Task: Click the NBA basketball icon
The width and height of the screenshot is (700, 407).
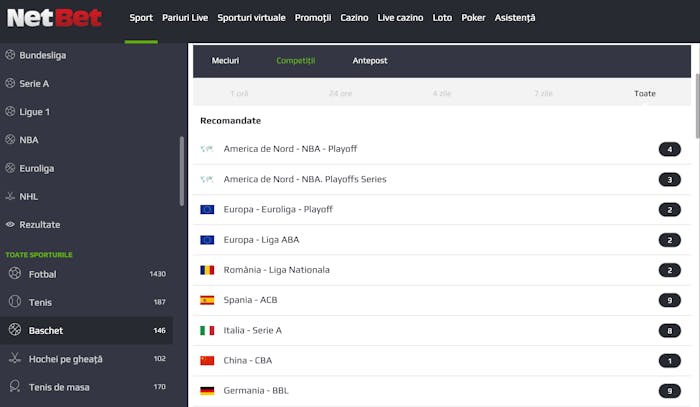Action: [x=10, y=139]
